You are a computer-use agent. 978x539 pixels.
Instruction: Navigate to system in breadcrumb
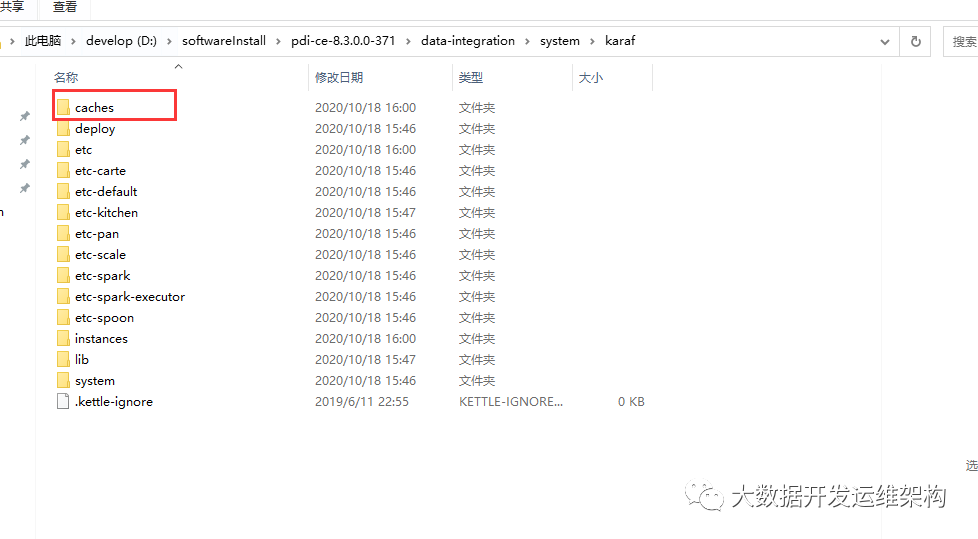(x=559, y=41)
